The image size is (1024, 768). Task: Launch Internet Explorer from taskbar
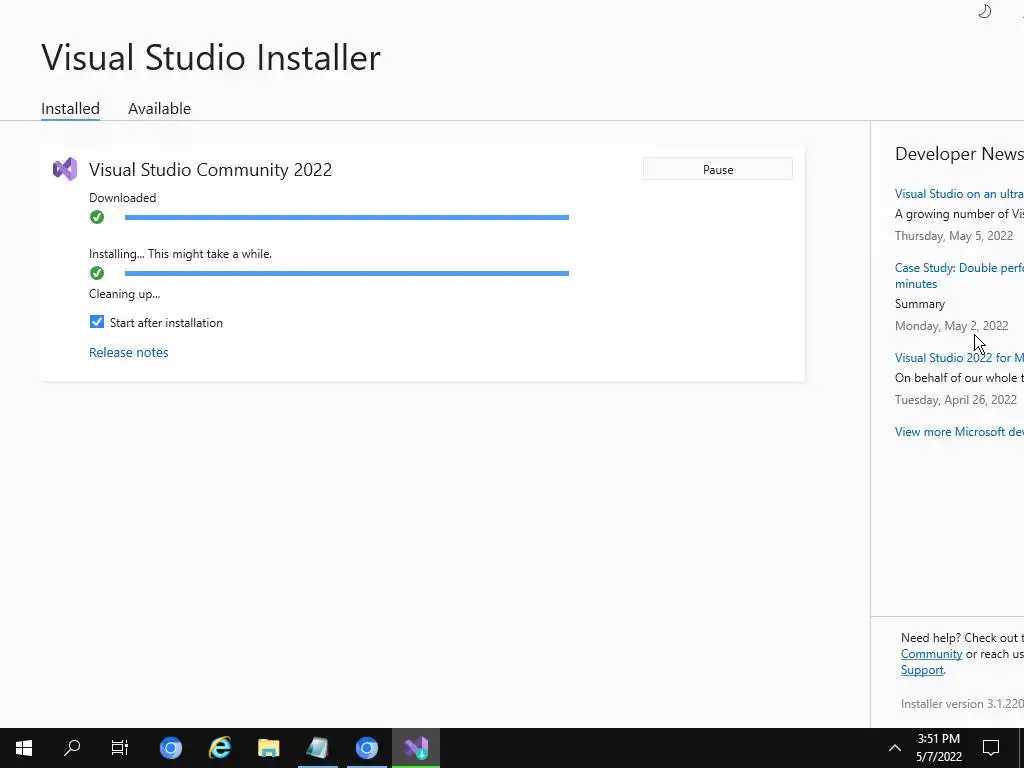(x=220, y=748)
